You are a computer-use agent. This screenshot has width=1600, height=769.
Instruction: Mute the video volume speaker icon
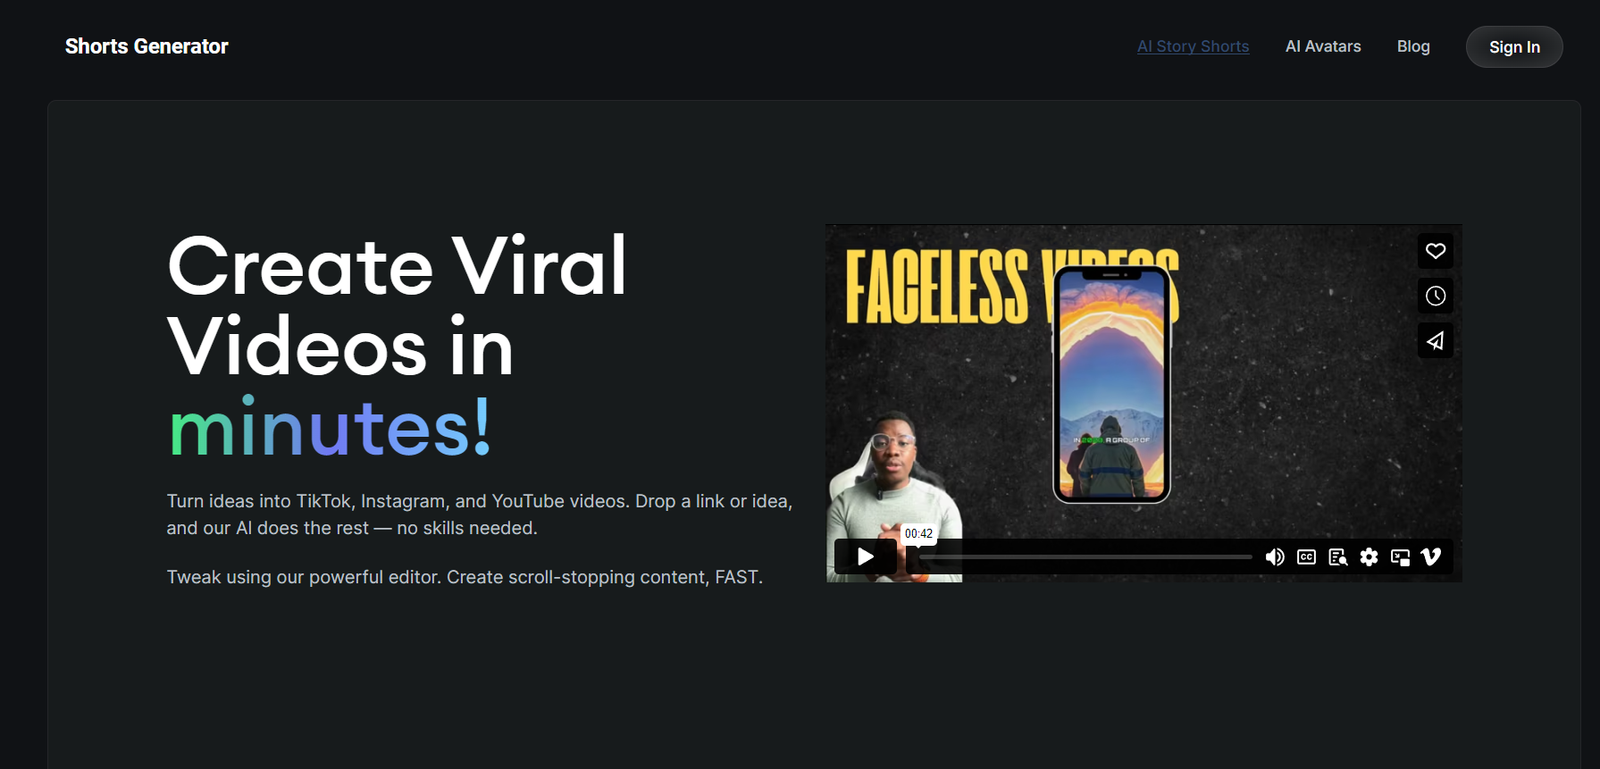[x=1274, y=557]
